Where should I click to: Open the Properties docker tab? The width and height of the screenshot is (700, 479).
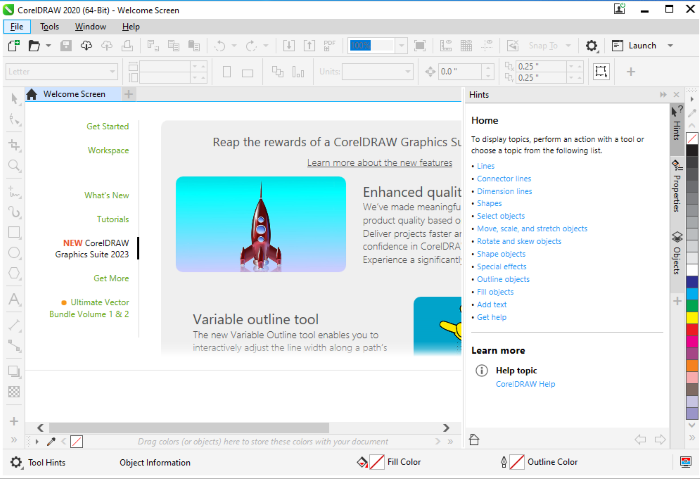677,187
